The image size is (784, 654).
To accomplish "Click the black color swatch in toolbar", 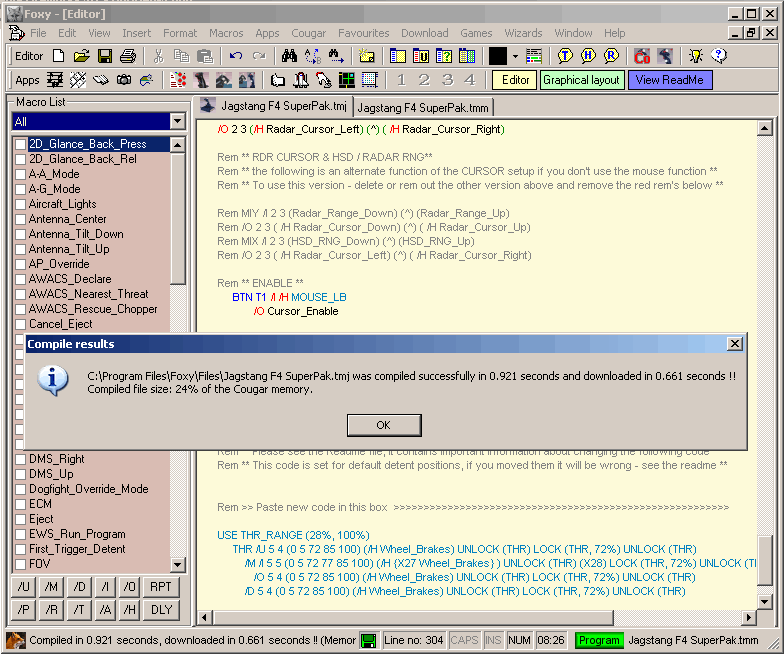I will tap(498, 57).
